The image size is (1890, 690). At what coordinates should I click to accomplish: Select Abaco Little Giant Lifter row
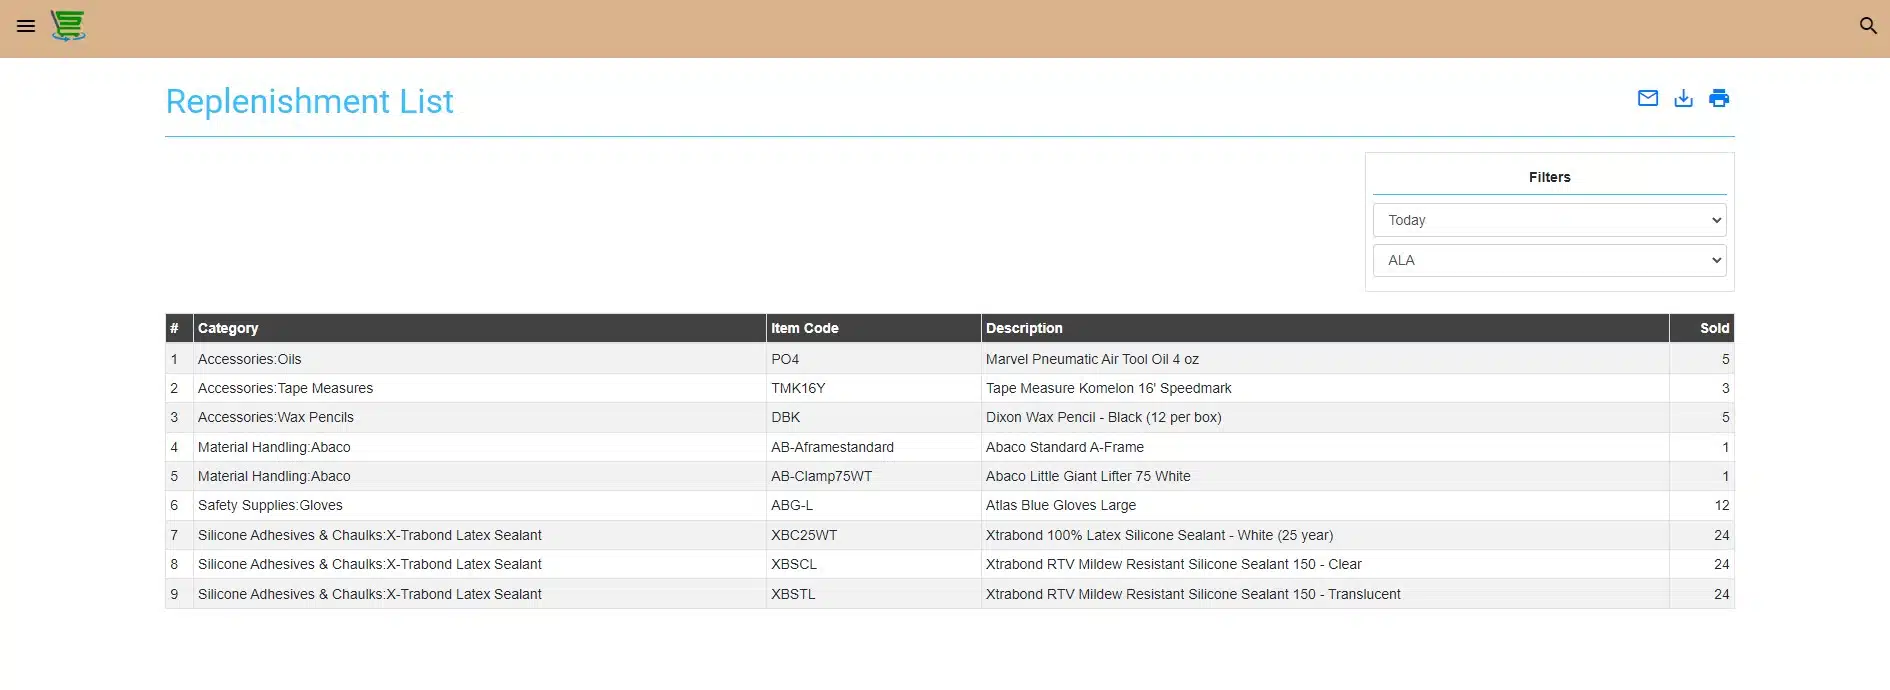(1088, 476)
